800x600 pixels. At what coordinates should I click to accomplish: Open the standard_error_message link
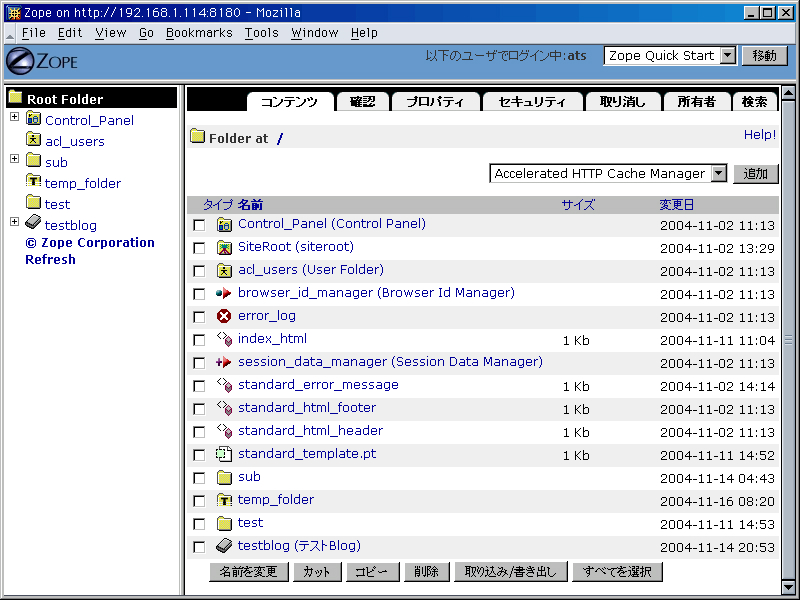pos(318,385)
